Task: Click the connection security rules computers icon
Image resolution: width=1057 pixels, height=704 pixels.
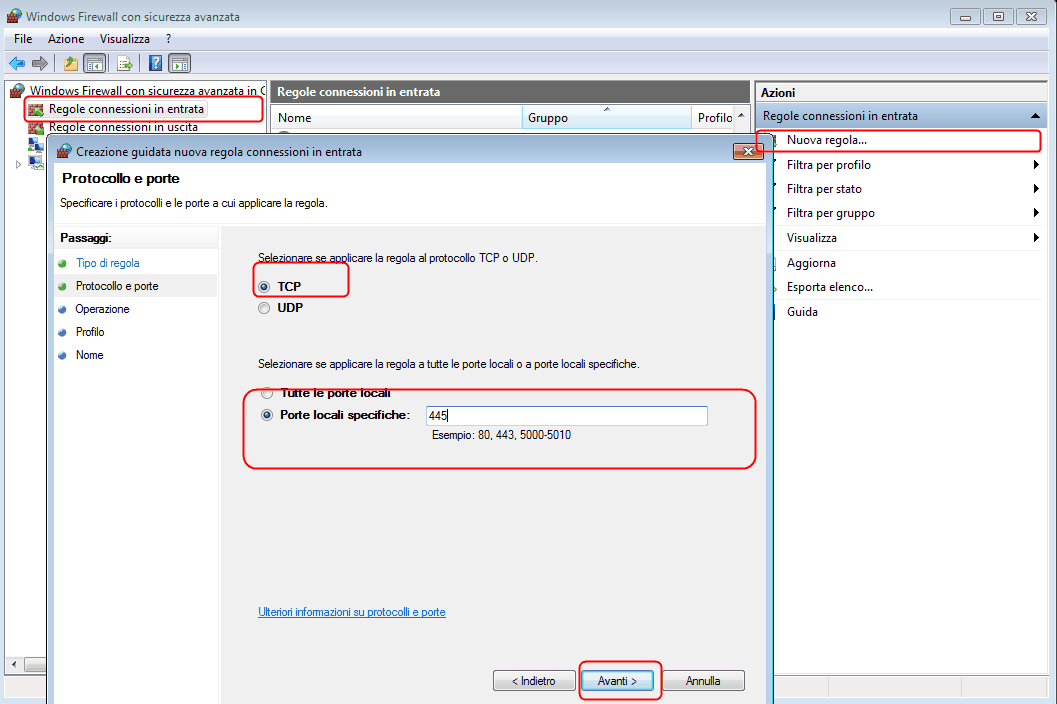Action: point(36,144)
